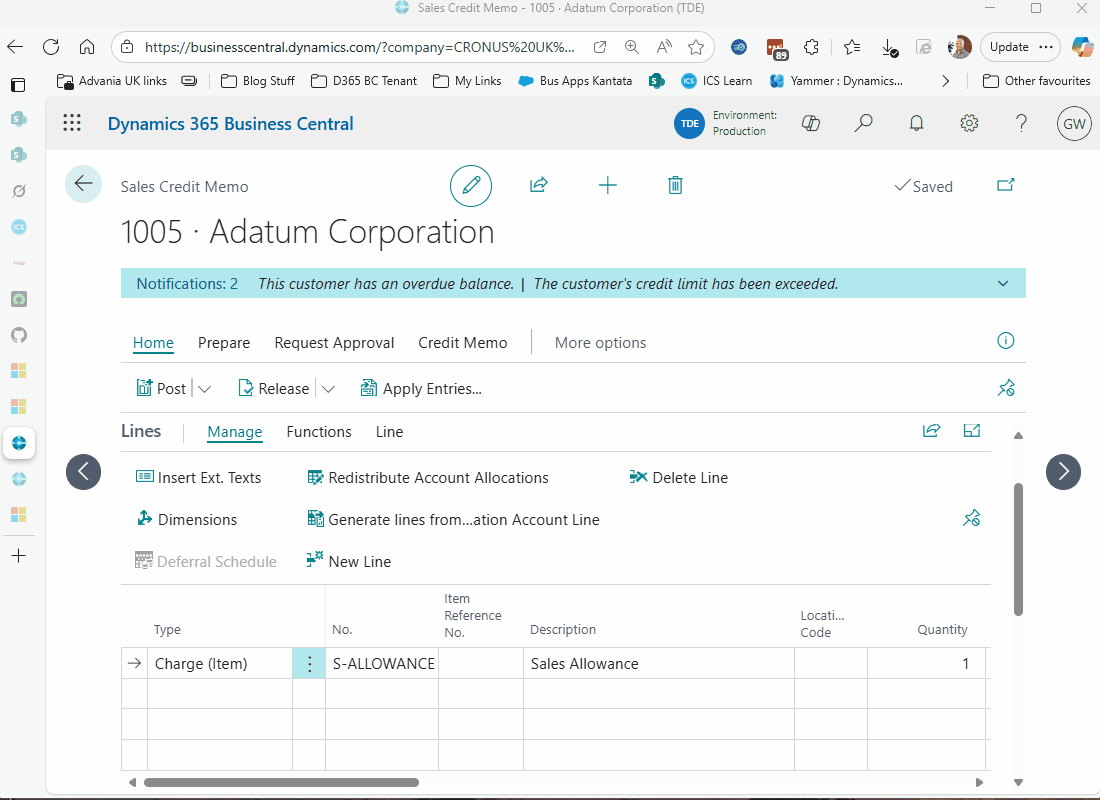Expand the notifications bar chevron
This screenshot has width=1100, height=800.
point(1003,284)
